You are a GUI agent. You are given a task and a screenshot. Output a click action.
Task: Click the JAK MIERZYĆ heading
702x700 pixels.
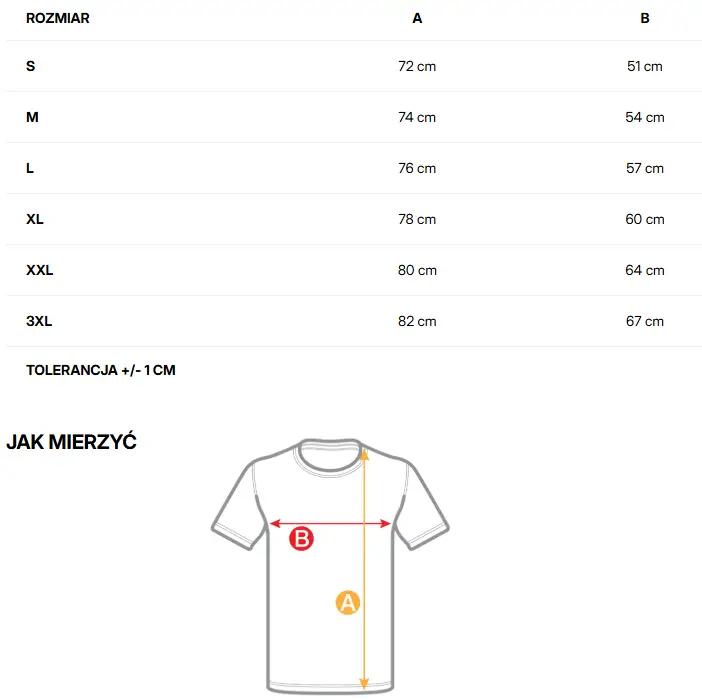point(71,442)
